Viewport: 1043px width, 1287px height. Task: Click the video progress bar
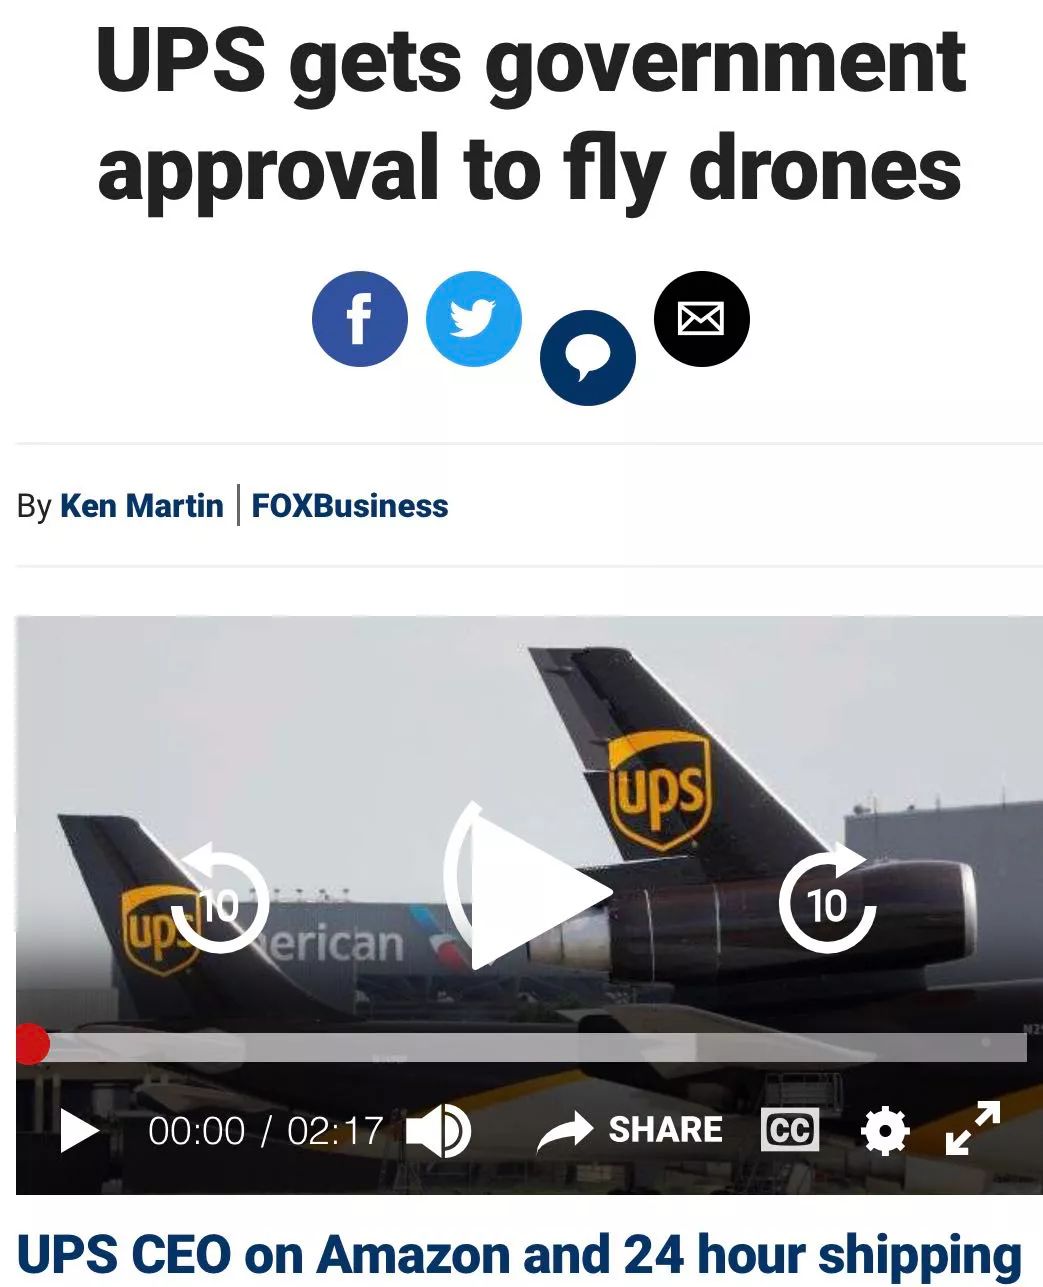[x=522, y=1047]
